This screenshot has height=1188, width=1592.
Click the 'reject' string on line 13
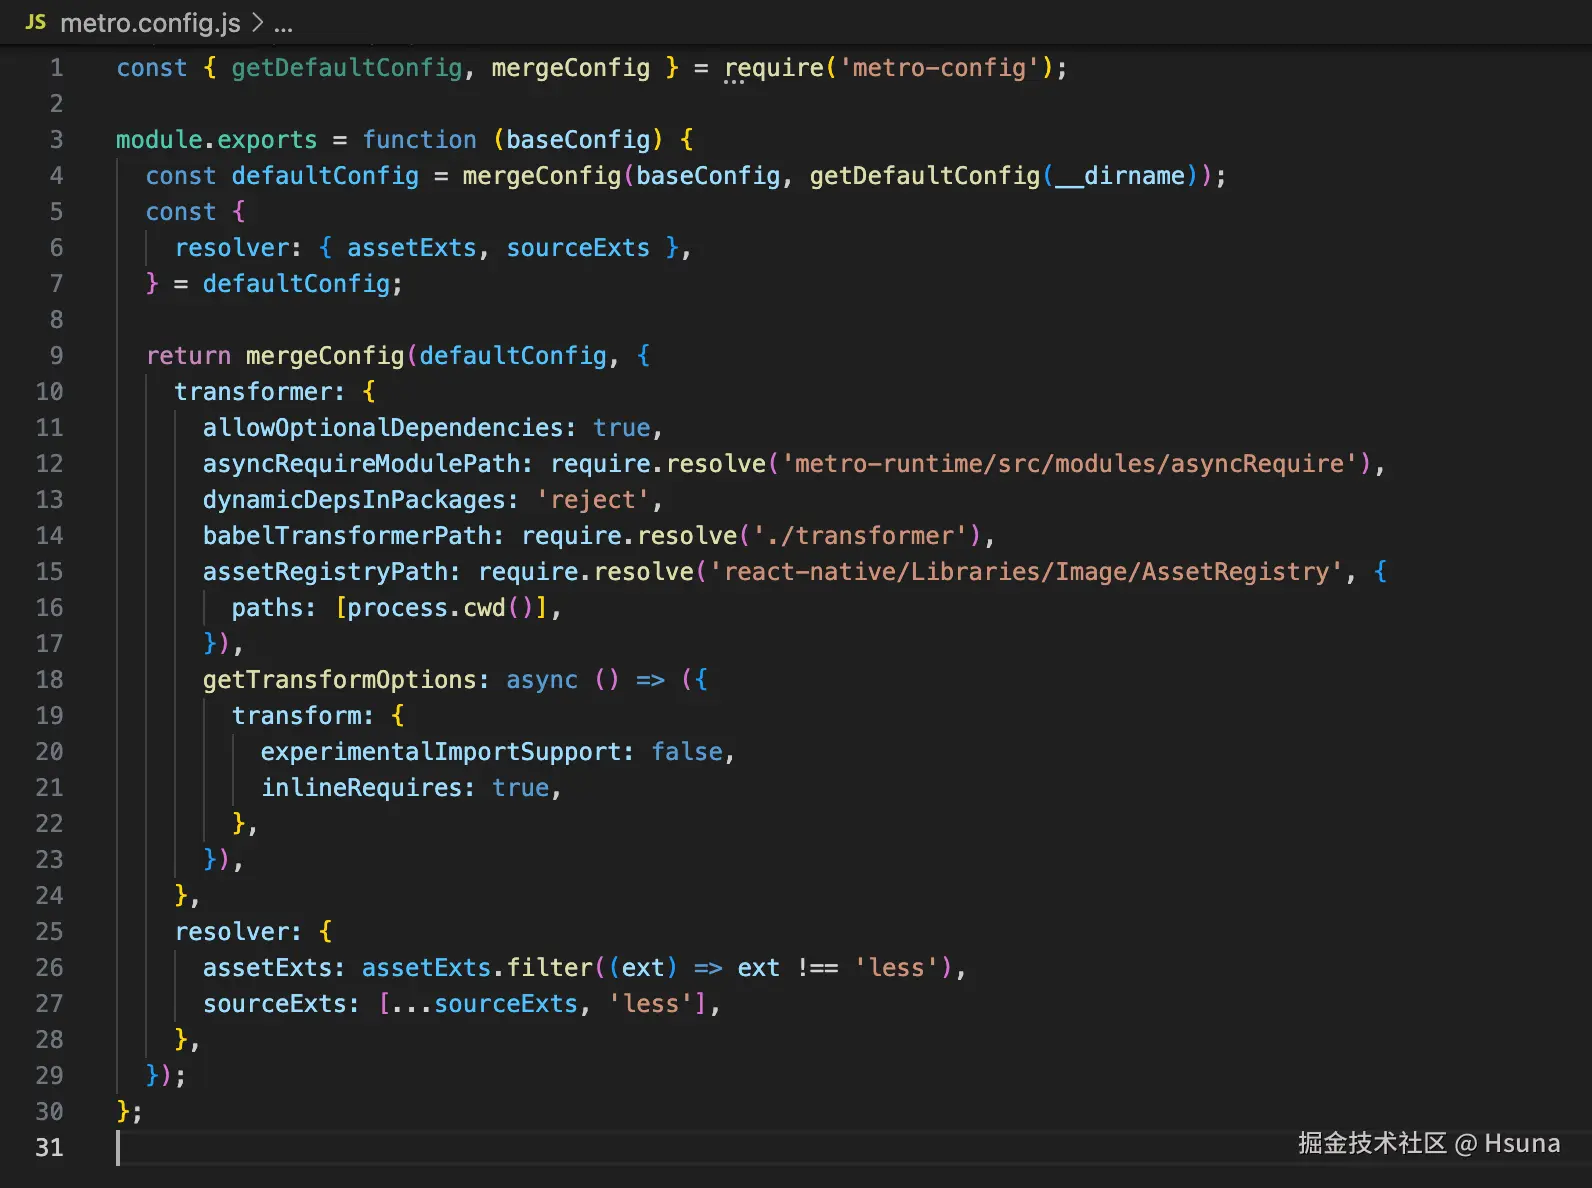[593, 500]
